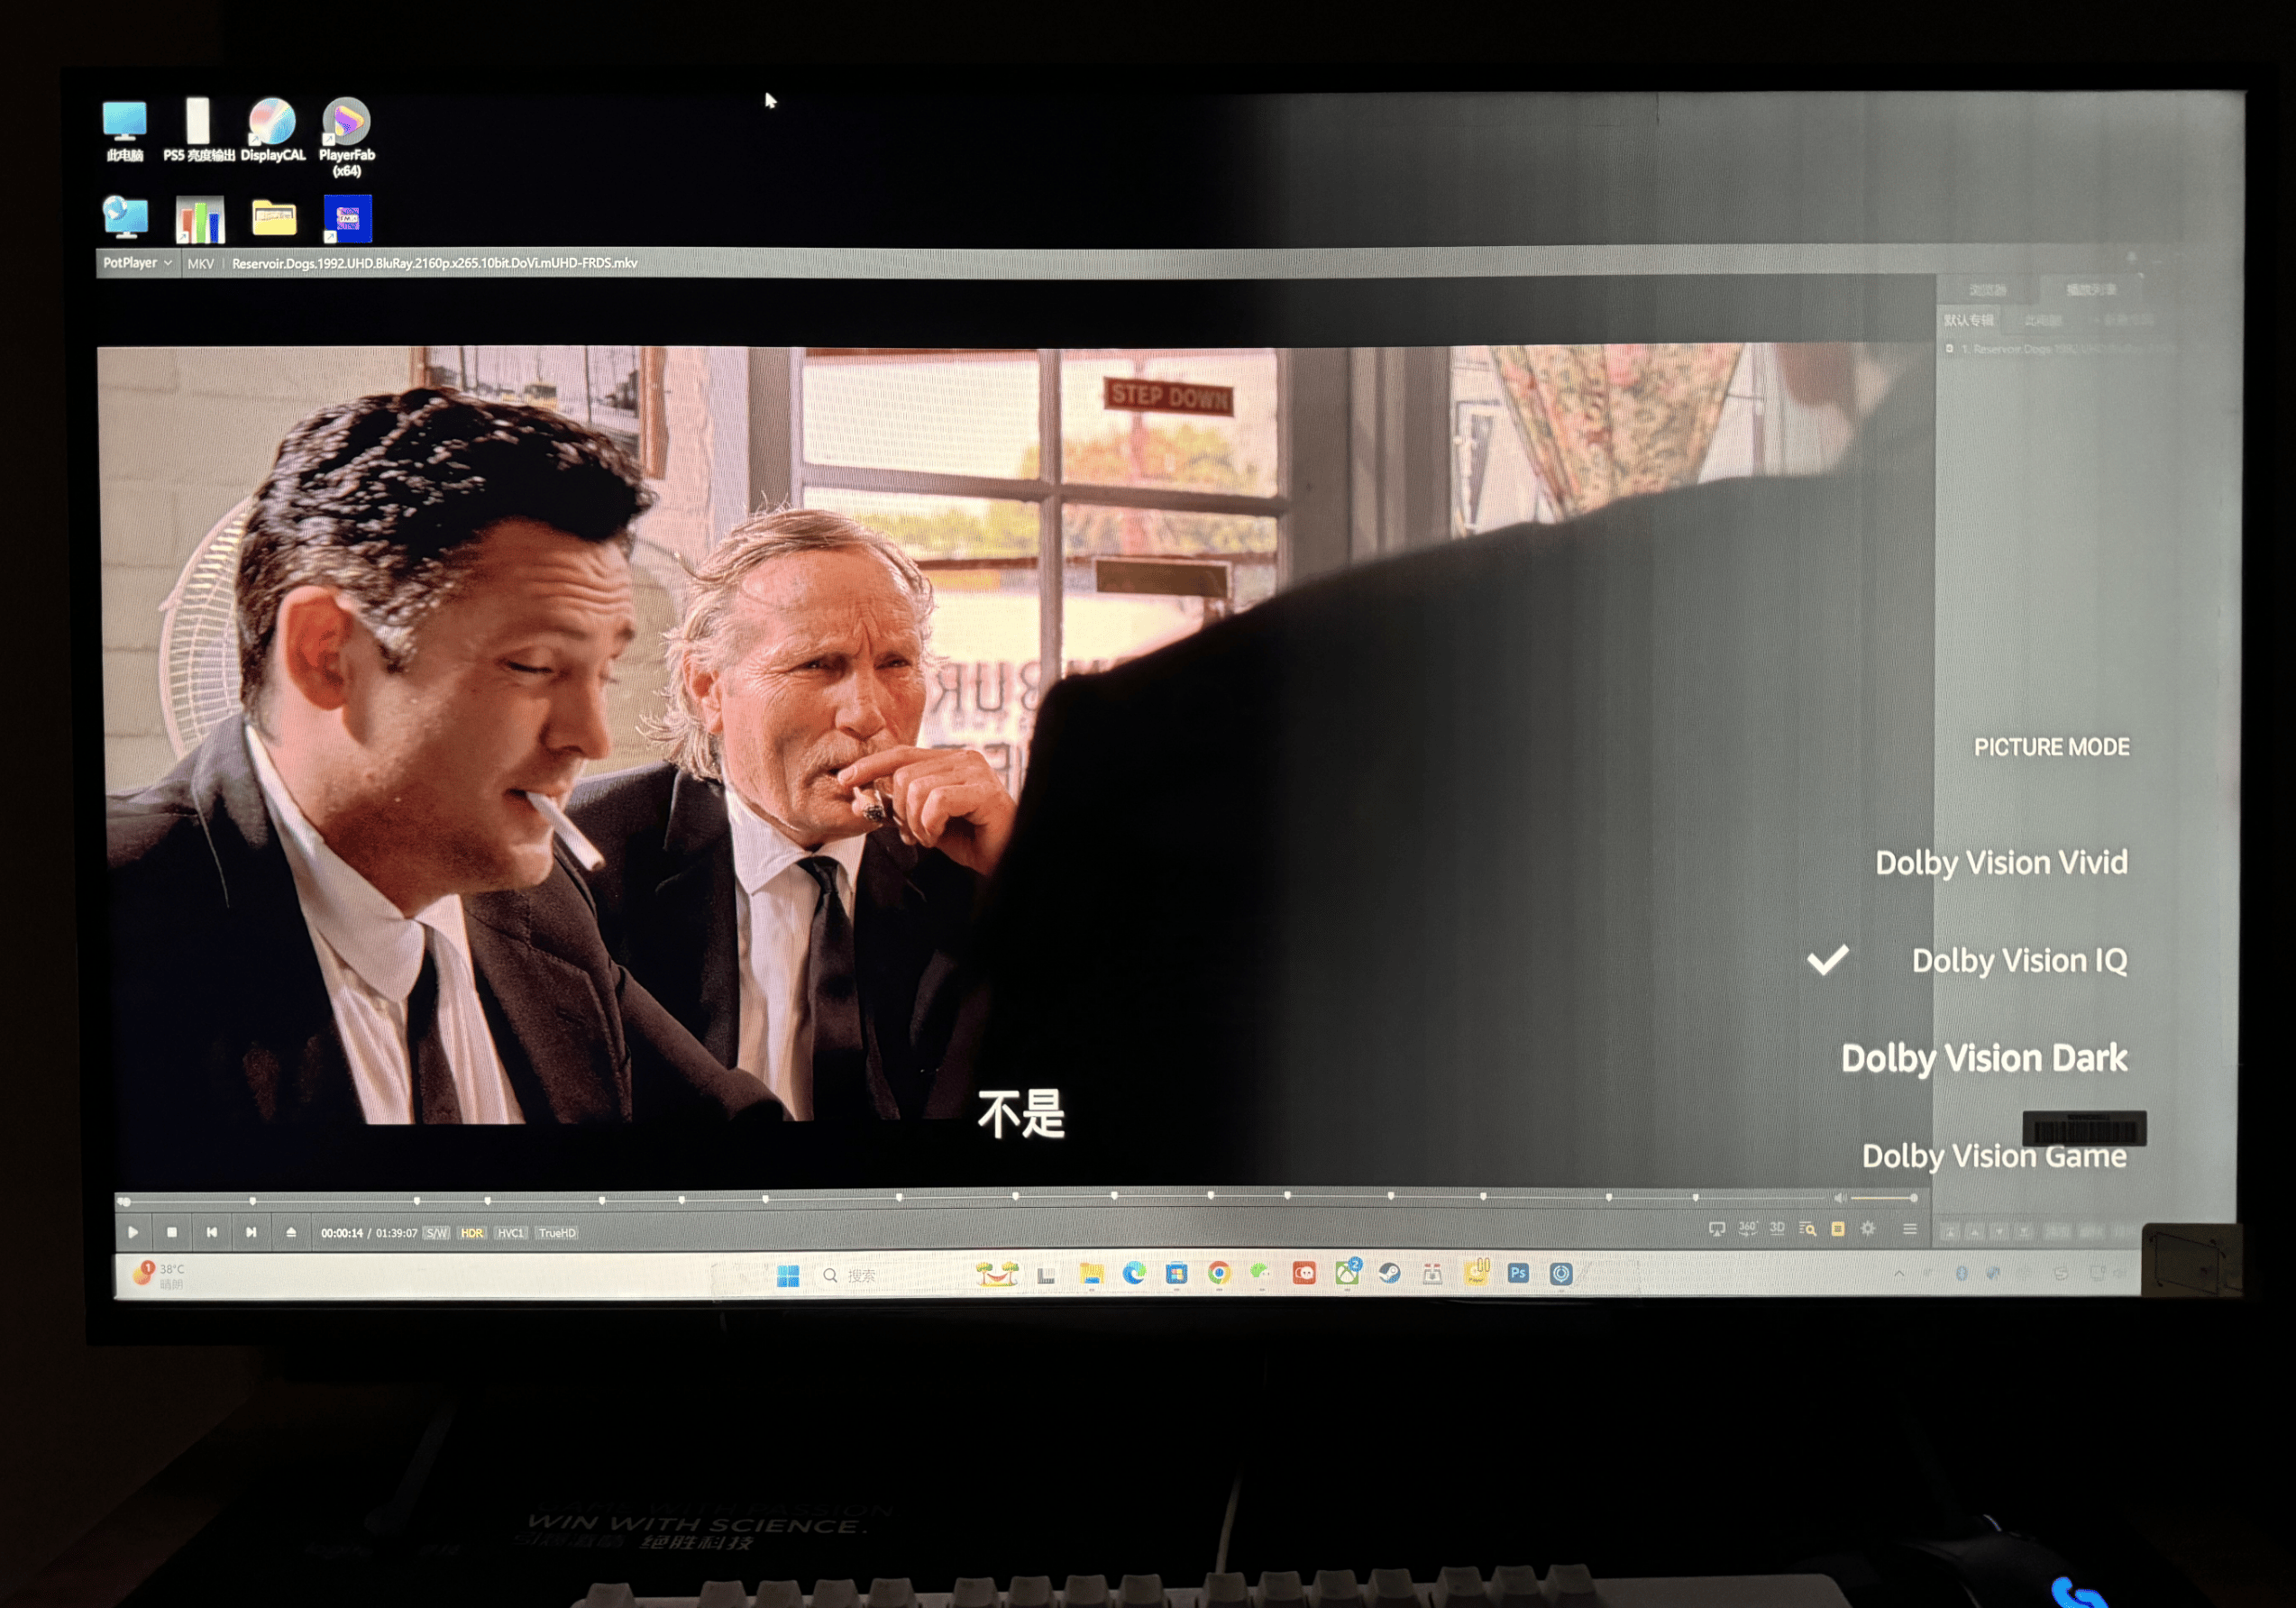Click the MKV format label in title bar

[200, 264]
